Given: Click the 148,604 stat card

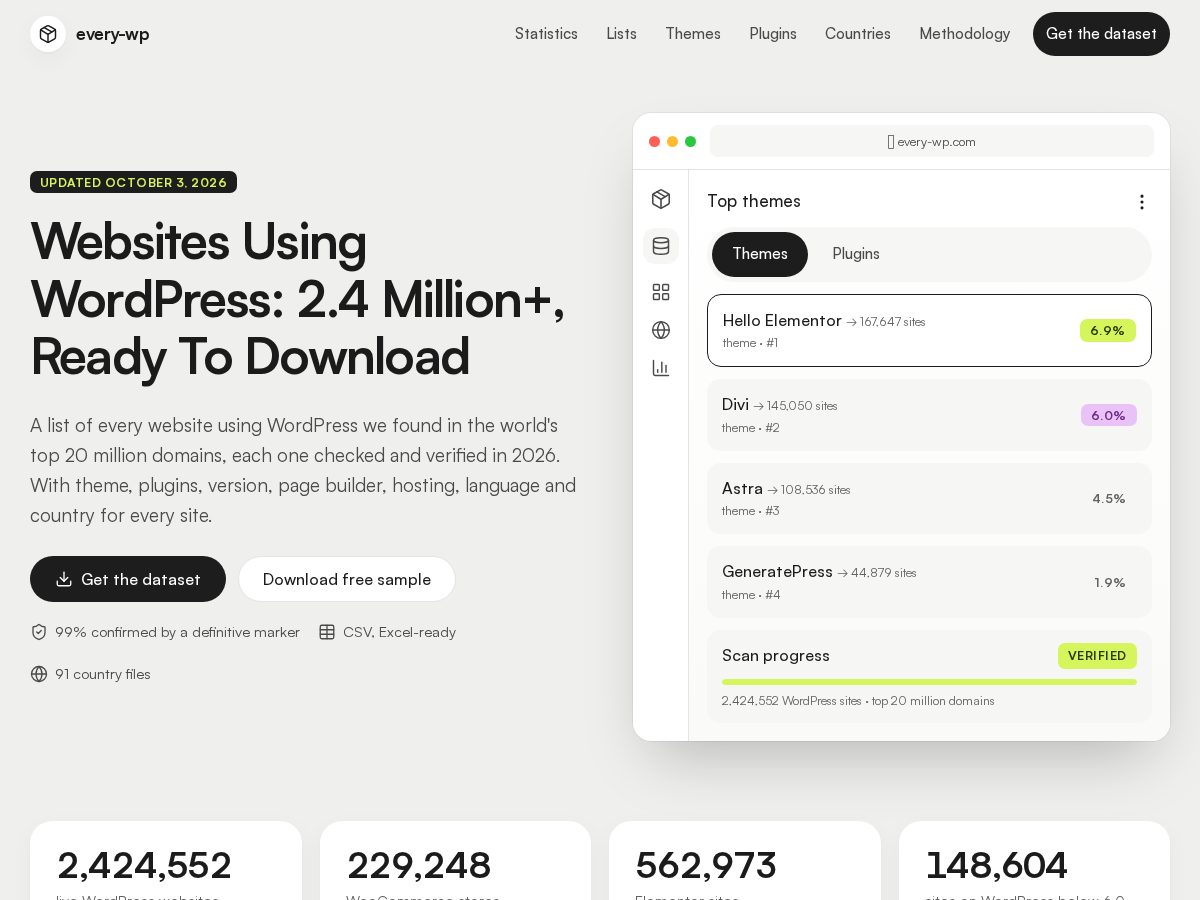Looking at the screenshot, I should click(x=1034, y=861).
